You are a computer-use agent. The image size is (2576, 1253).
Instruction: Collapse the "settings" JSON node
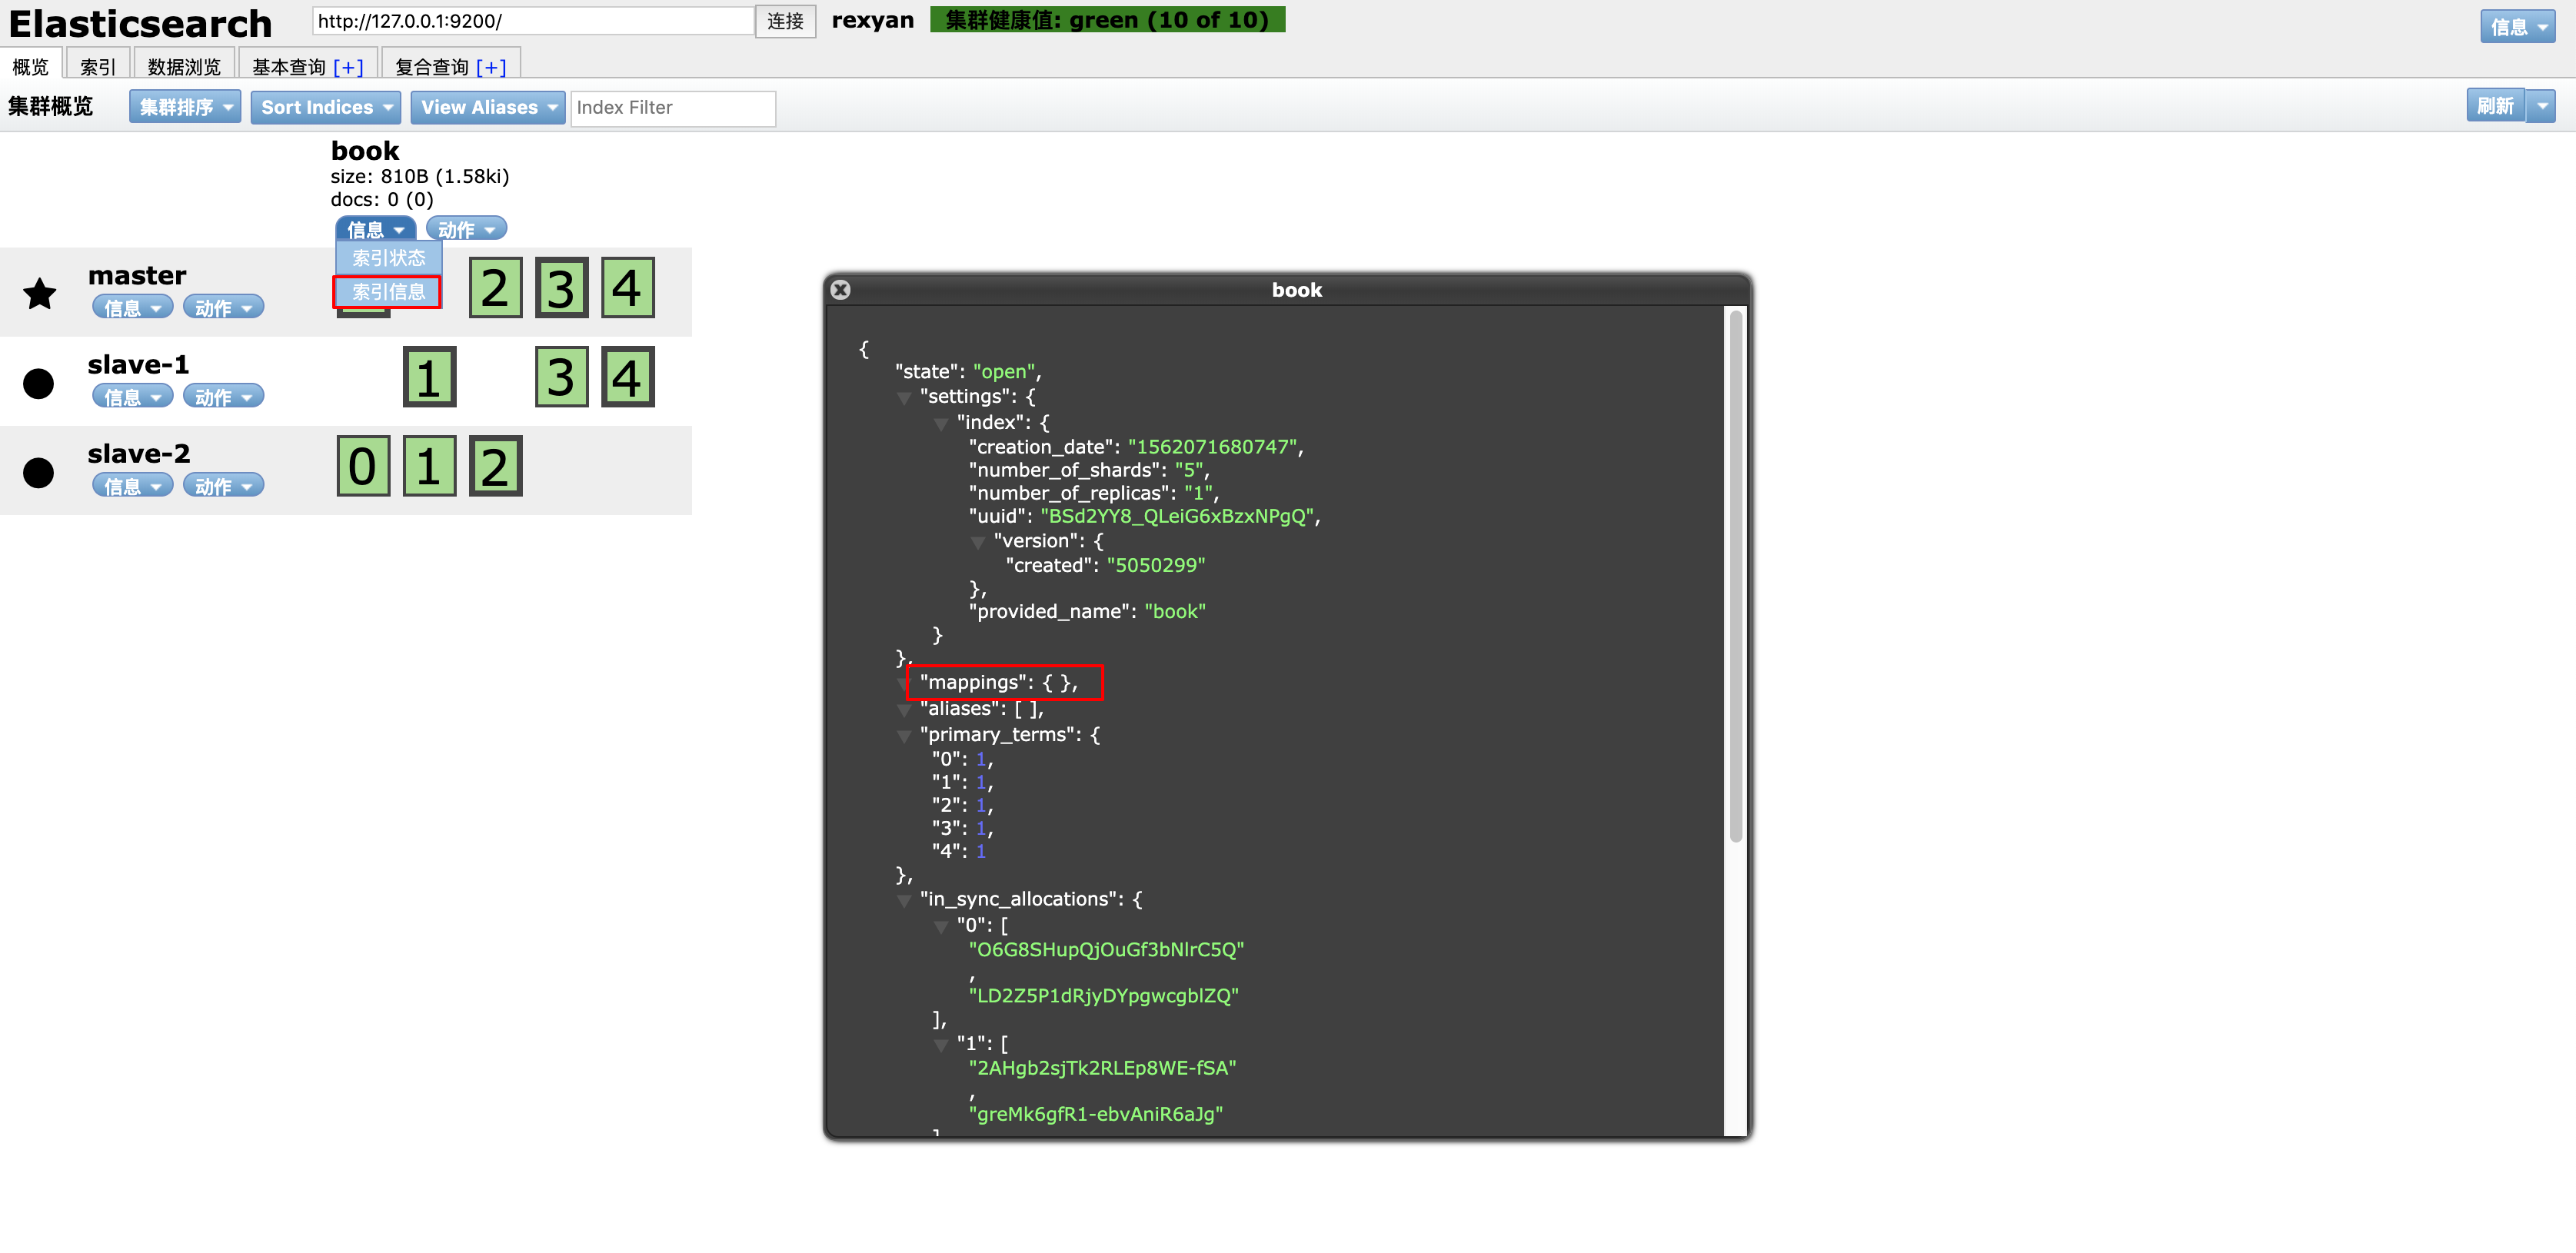(904, 399)
